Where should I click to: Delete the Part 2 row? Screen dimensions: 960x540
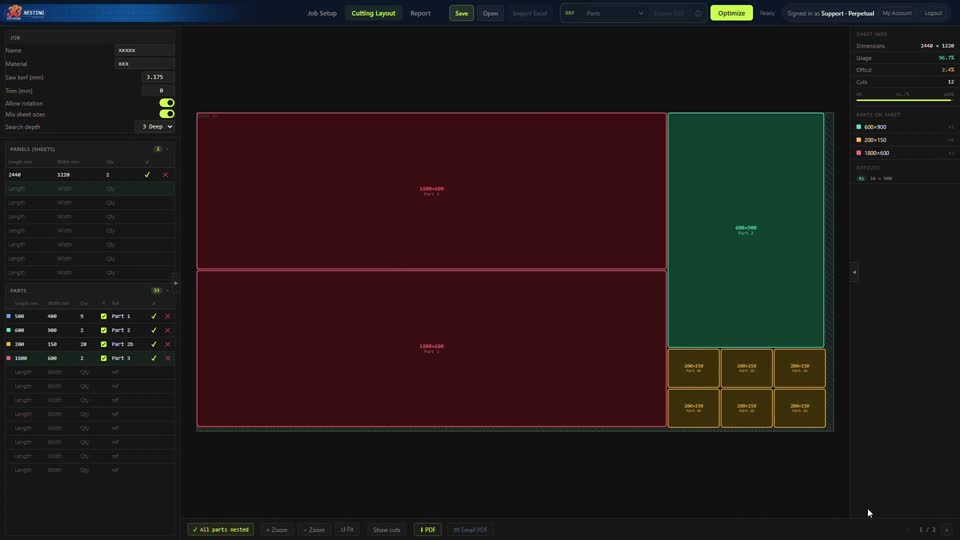168,331
